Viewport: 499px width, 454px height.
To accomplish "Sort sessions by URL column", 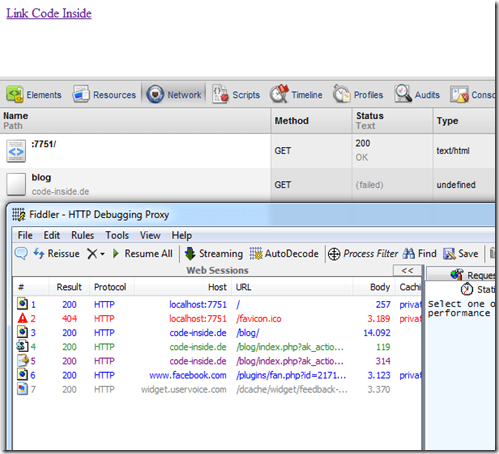I will coord(292,287).
